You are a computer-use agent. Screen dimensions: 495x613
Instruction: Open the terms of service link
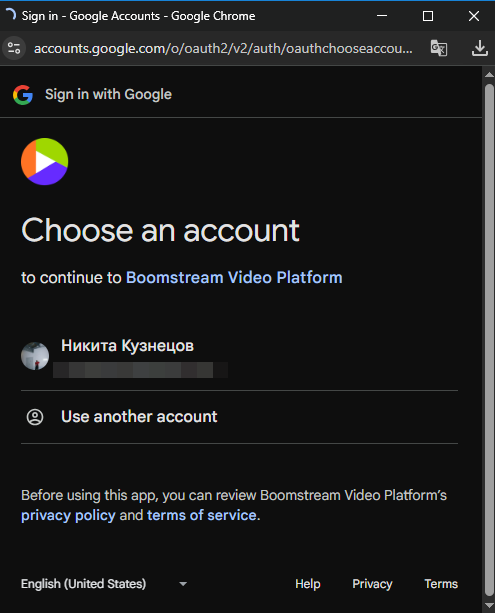point(202,515)
